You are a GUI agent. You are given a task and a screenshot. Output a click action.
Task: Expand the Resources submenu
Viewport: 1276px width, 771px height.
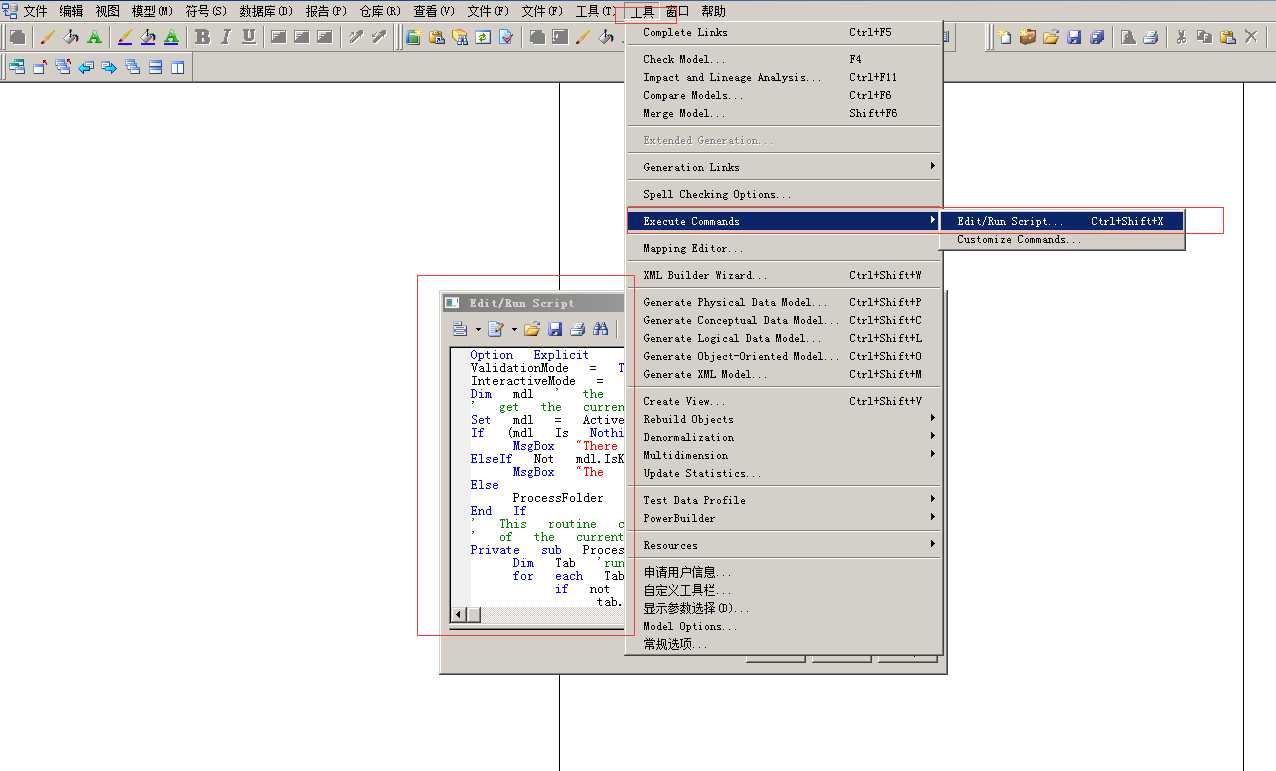click(x=785, y=545)
